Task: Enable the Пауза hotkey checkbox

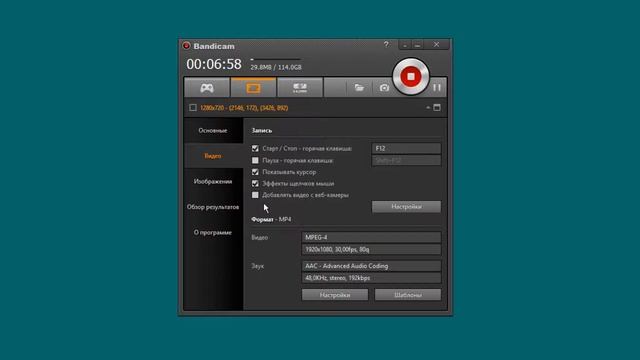Action: (255, 160)
